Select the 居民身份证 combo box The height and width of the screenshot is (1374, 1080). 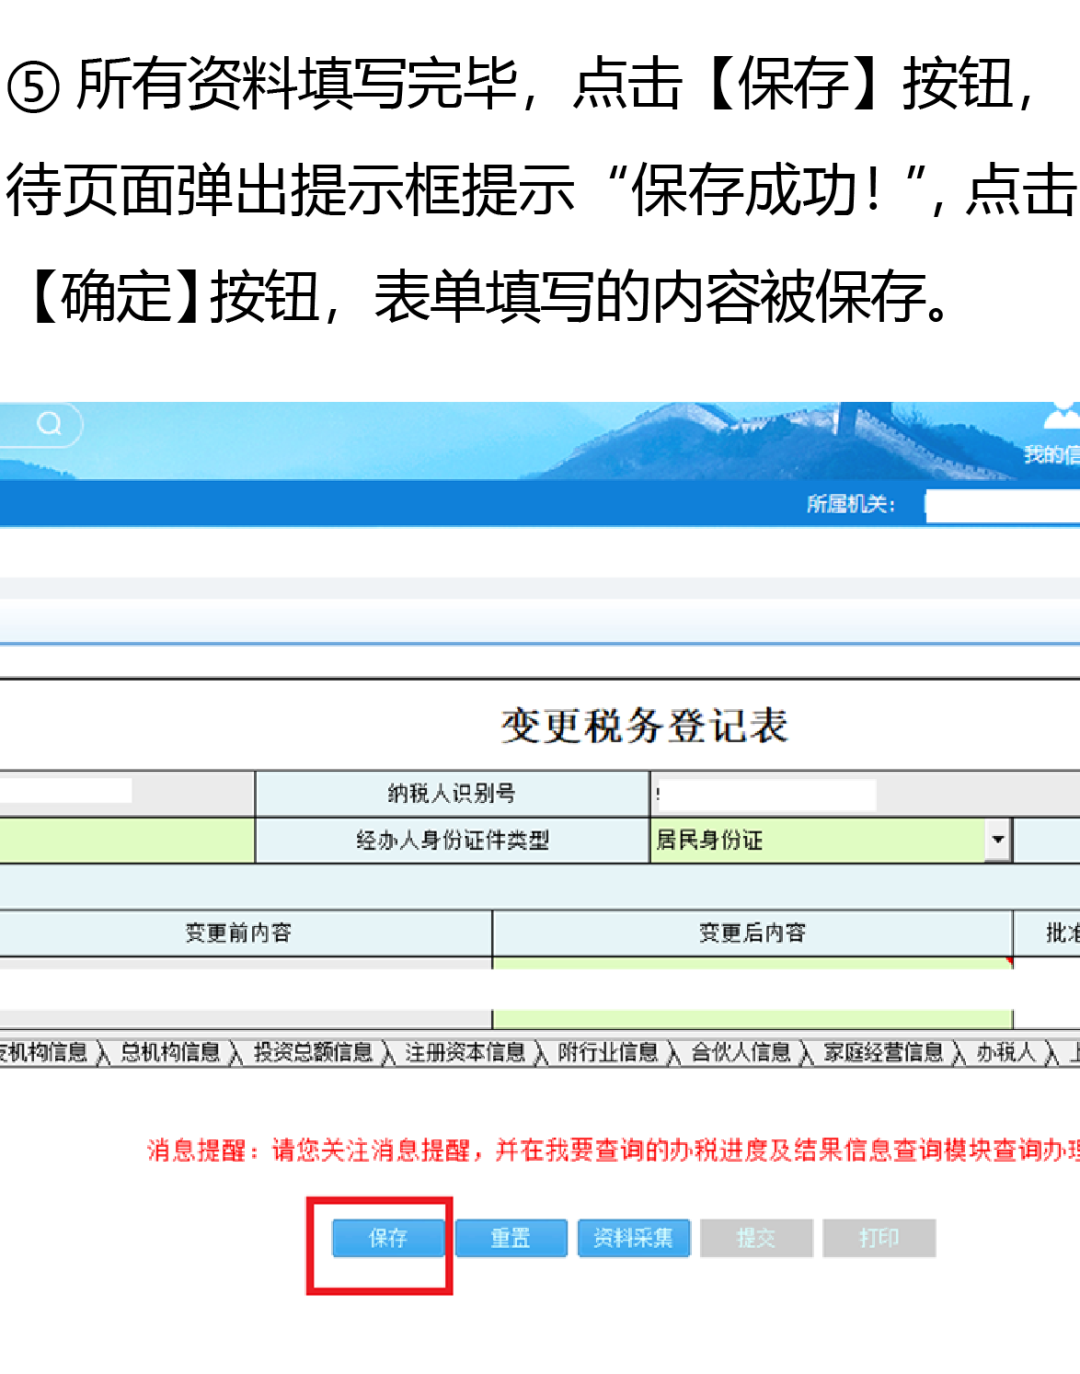[x=817, y=840]
